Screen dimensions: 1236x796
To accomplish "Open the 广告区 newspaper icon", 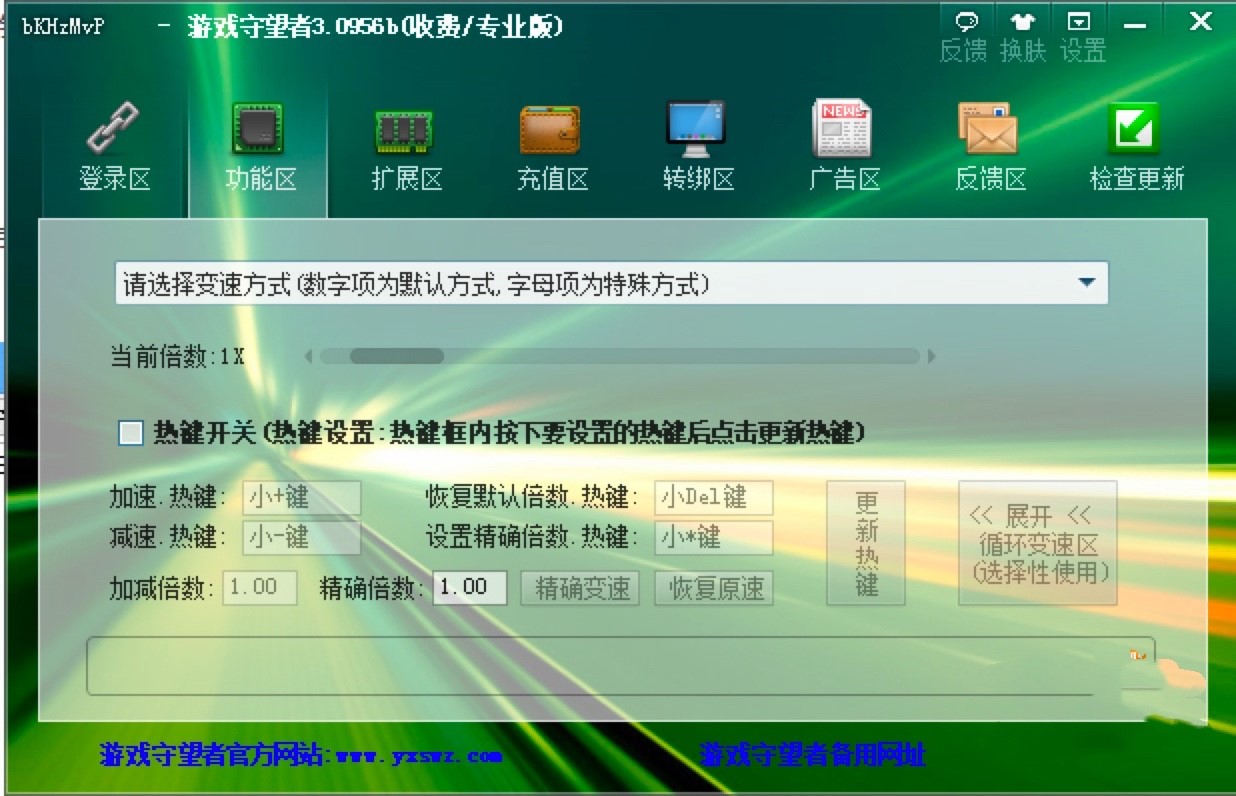I will 843,129.
